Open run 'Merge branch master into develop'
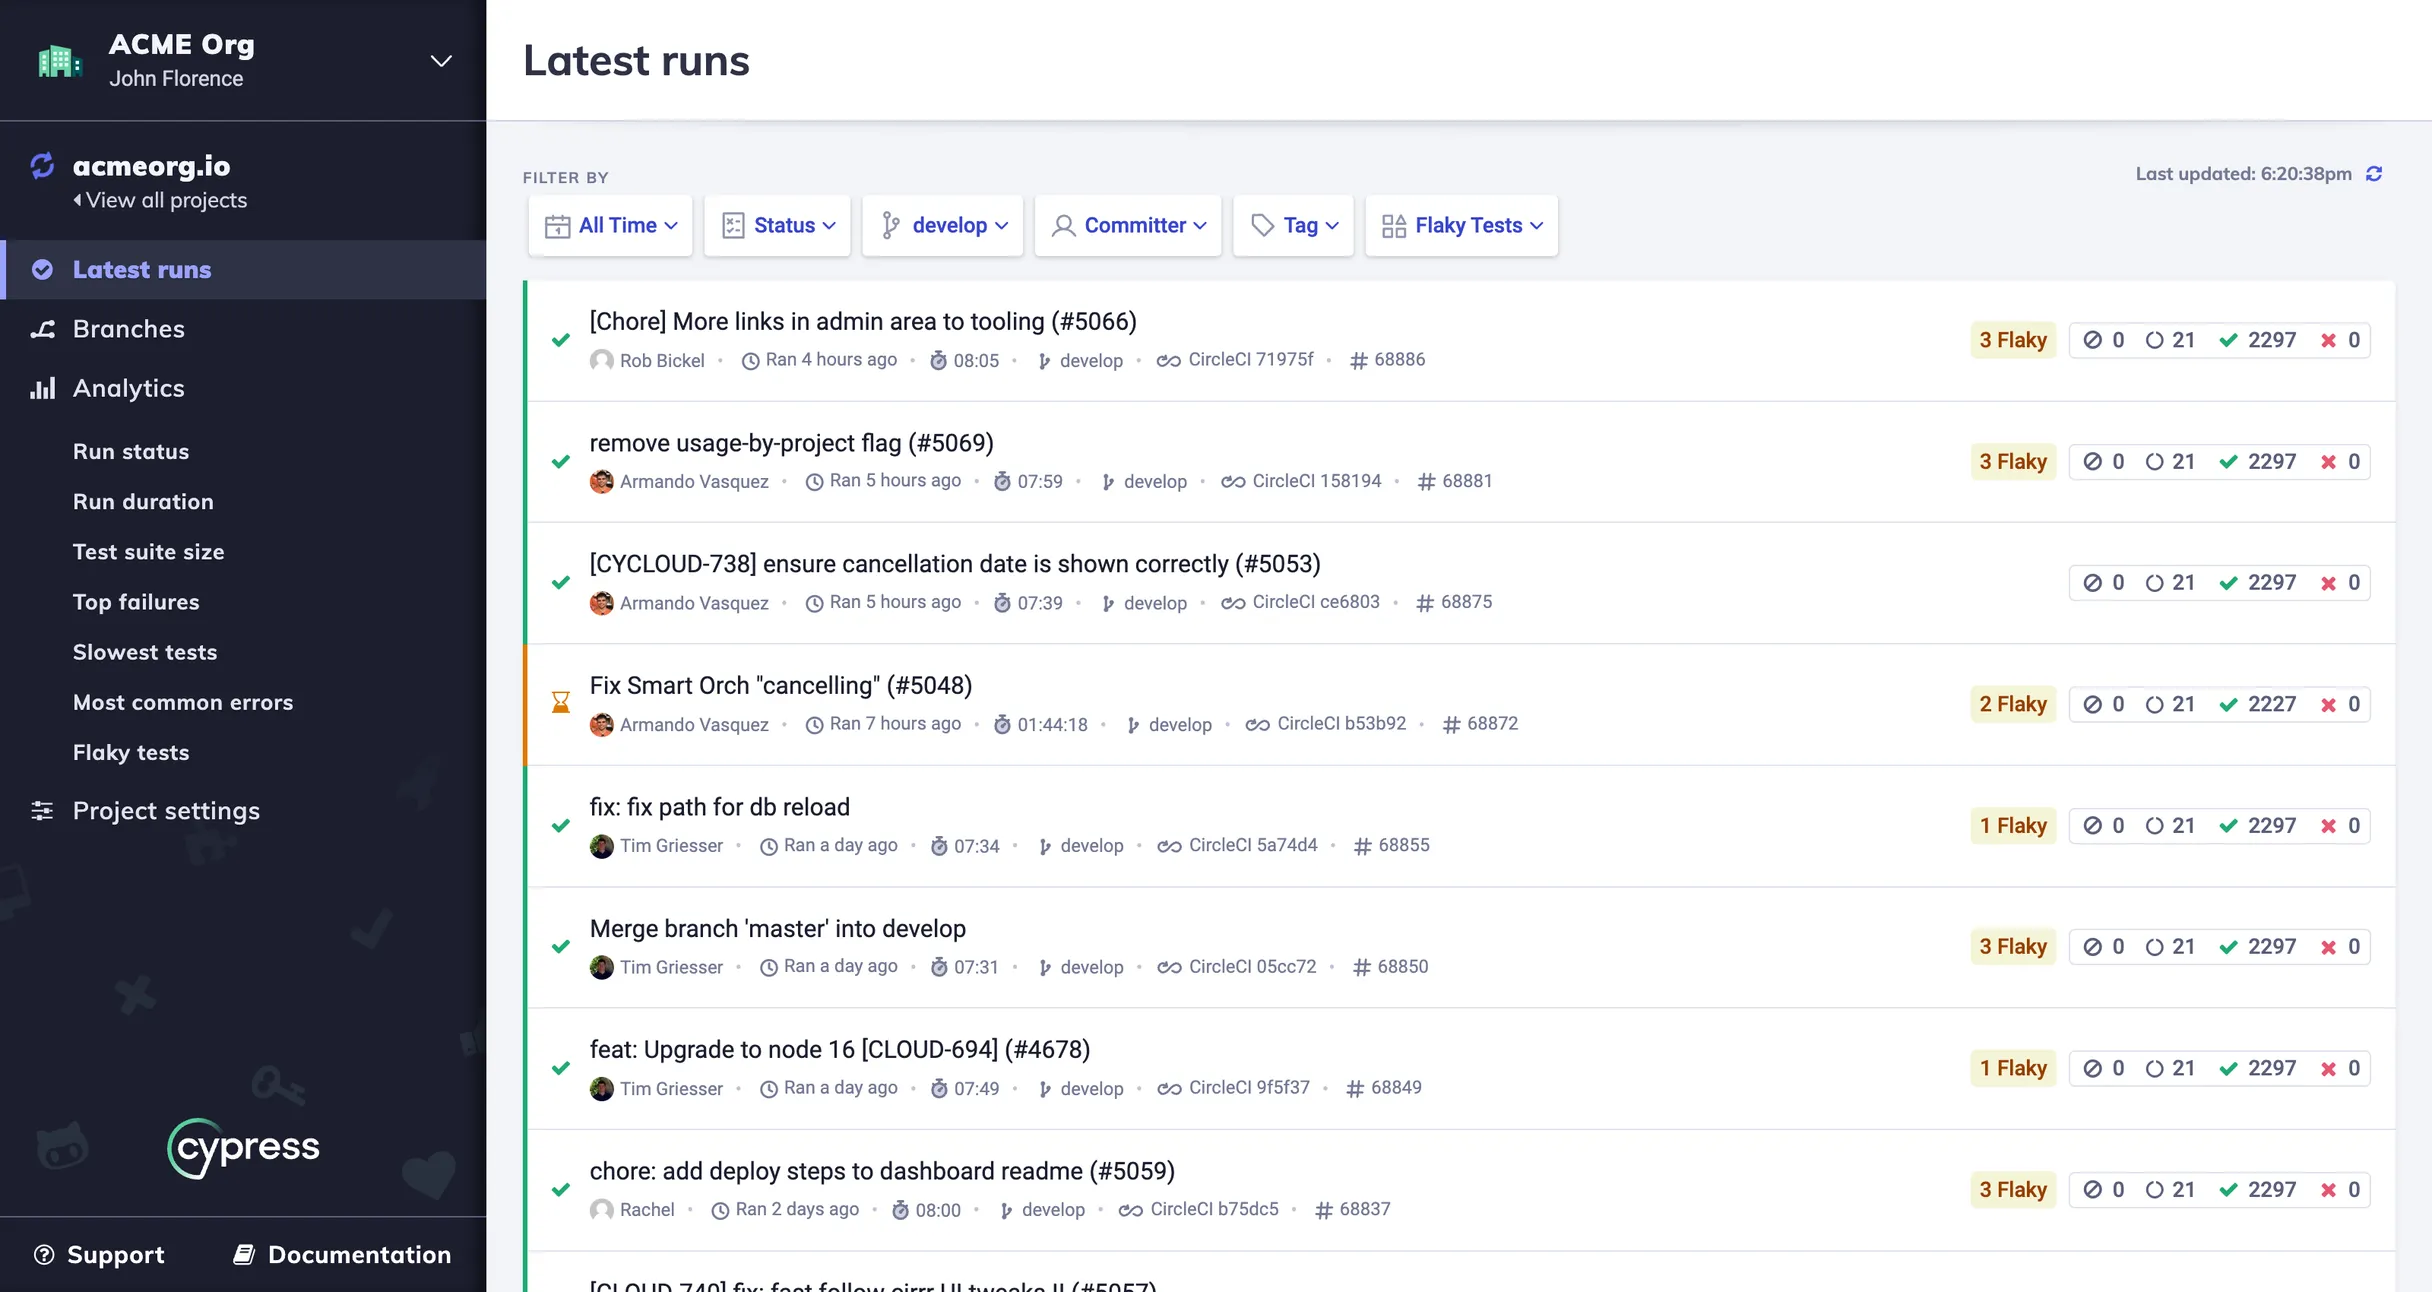 pyautogui.click(x=777, y=929)
